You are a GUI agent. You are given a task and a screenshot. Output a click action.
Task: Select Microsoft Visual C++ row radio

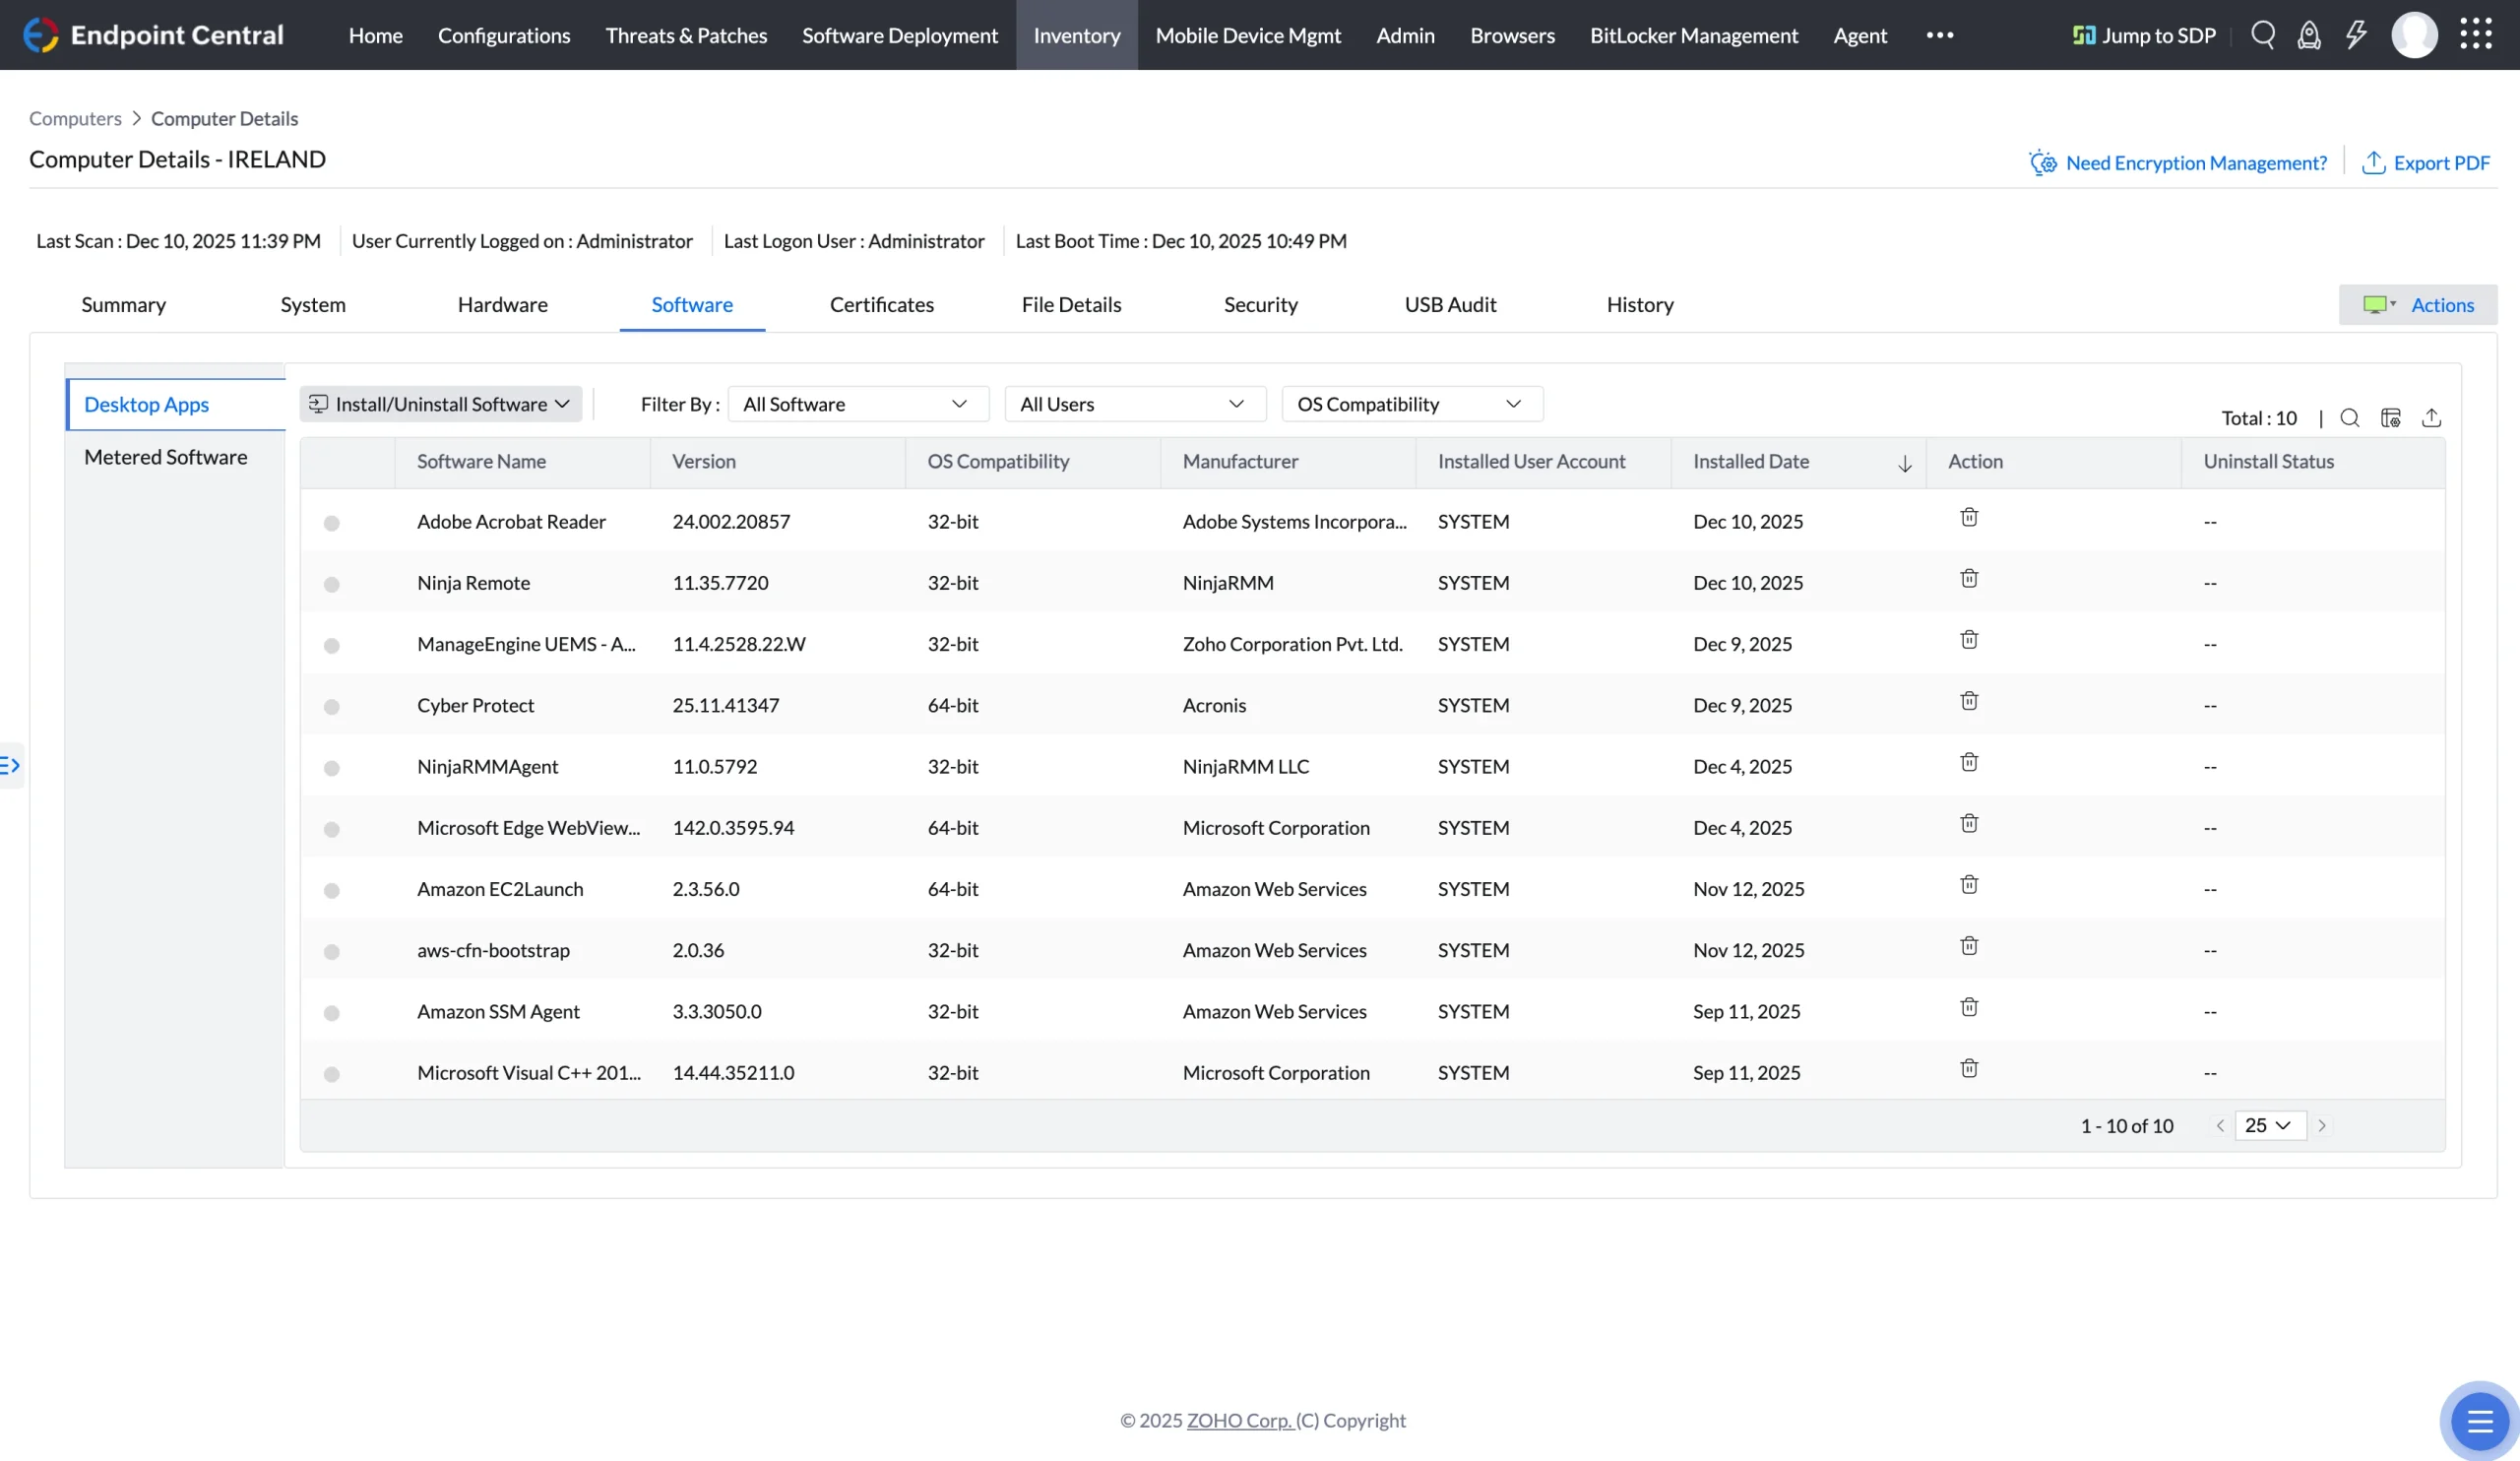coord(331,1074)
